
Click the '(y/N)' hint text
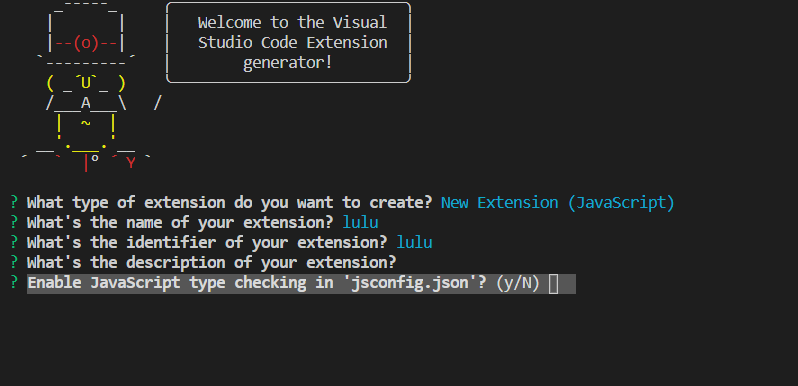click(518, 284)
